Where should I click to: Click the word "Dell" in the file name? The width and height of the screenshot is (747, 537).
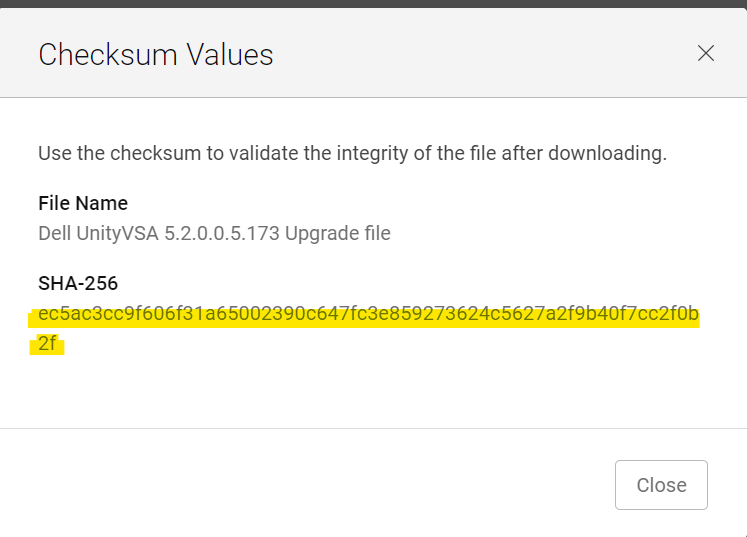(x=54, y=233)
